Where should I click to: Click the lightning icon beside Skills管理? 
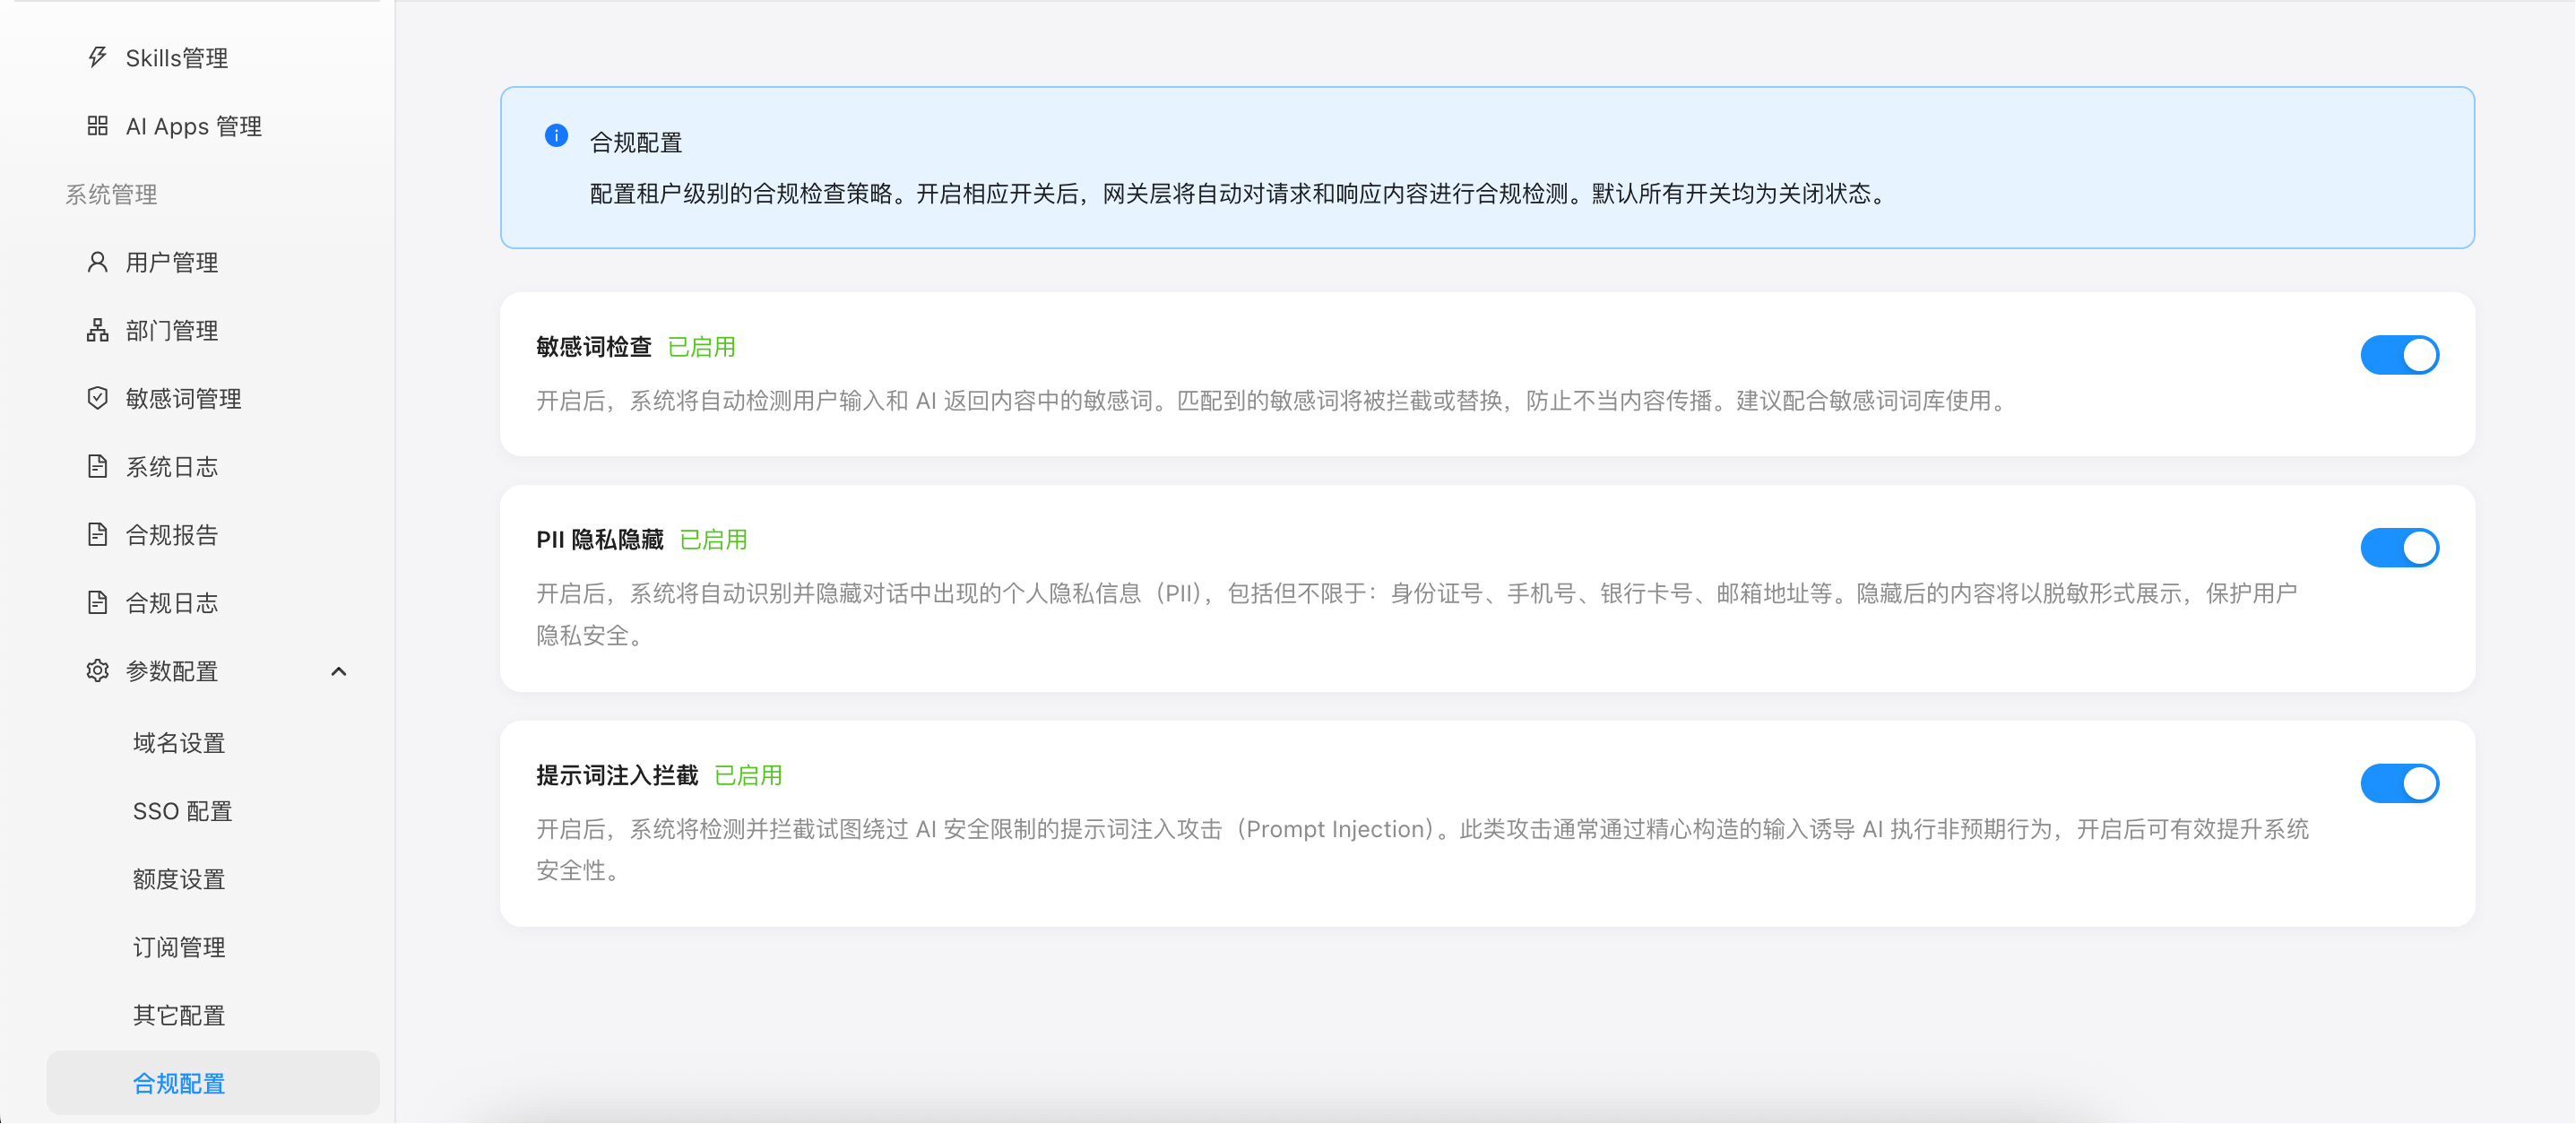[97, 57]
